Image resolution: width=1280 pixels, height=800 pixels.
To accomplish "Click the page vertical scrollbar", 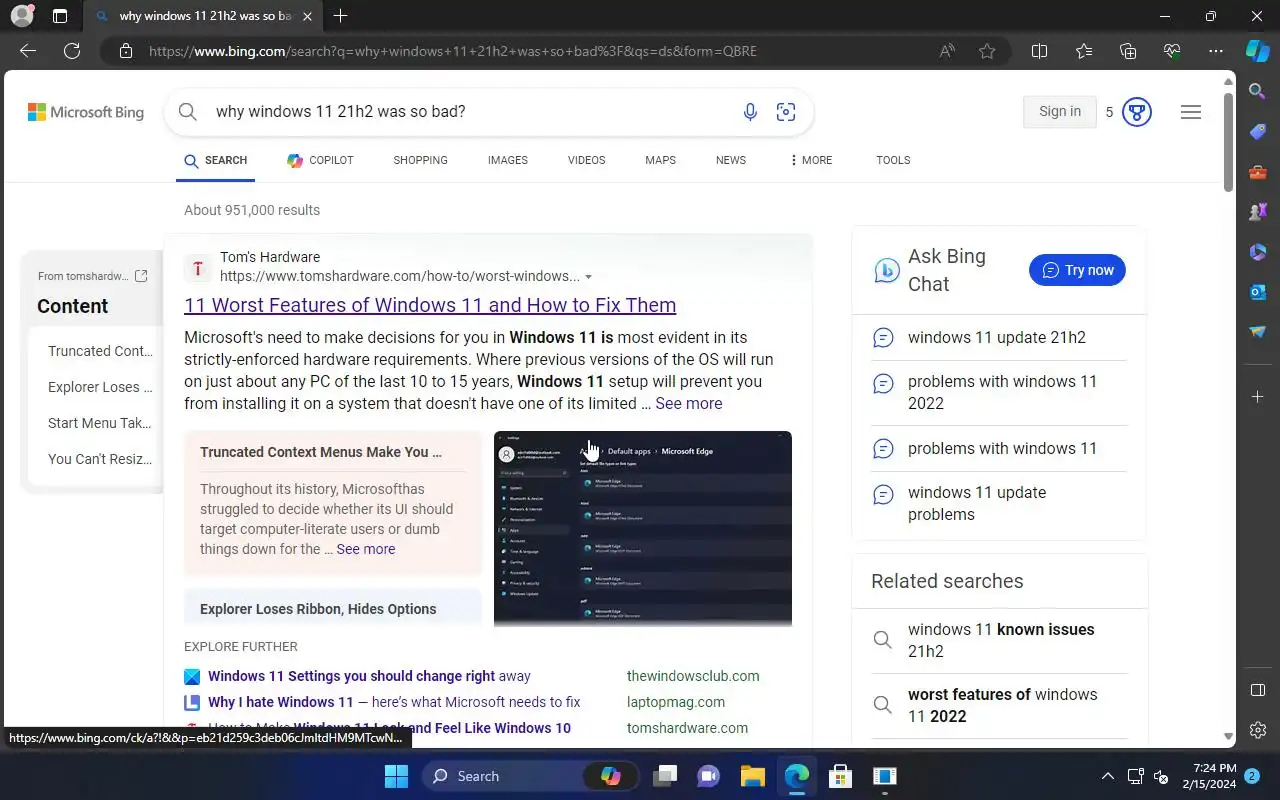I will pyautogui.click(x=1229, y=143).
